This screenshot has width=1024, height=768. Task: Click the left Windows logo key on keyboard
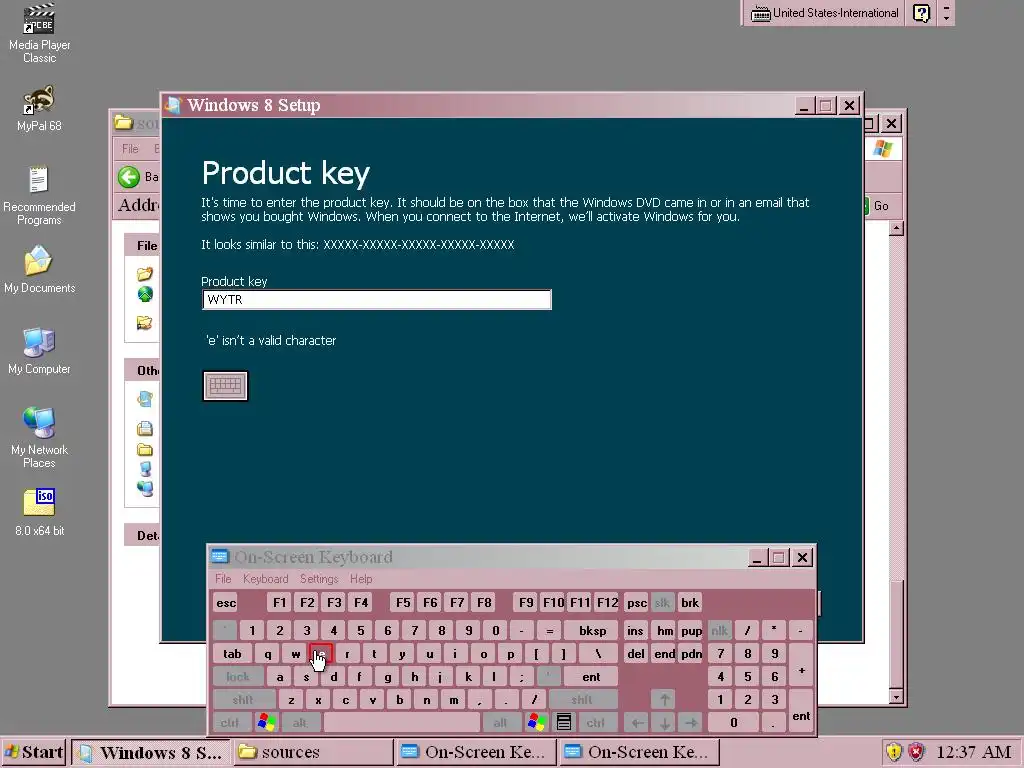point(266,722)
